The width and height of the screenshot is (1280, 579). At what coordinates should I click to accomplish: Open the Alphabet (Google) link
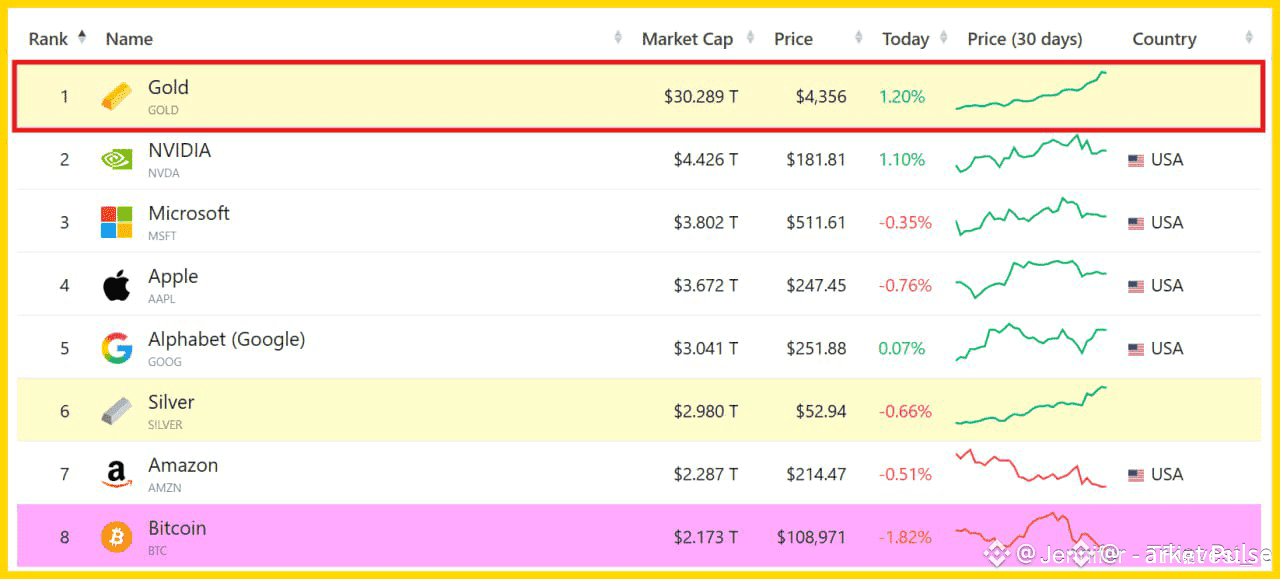tap(226, 339)
